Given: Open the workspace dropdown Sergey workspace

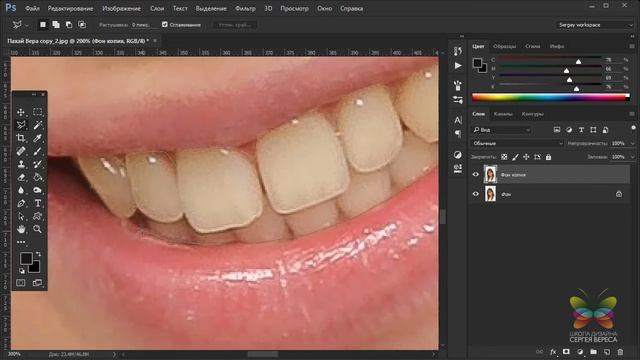Looking at the screenshot, I should pyautogui.click(x=594, y=25).
